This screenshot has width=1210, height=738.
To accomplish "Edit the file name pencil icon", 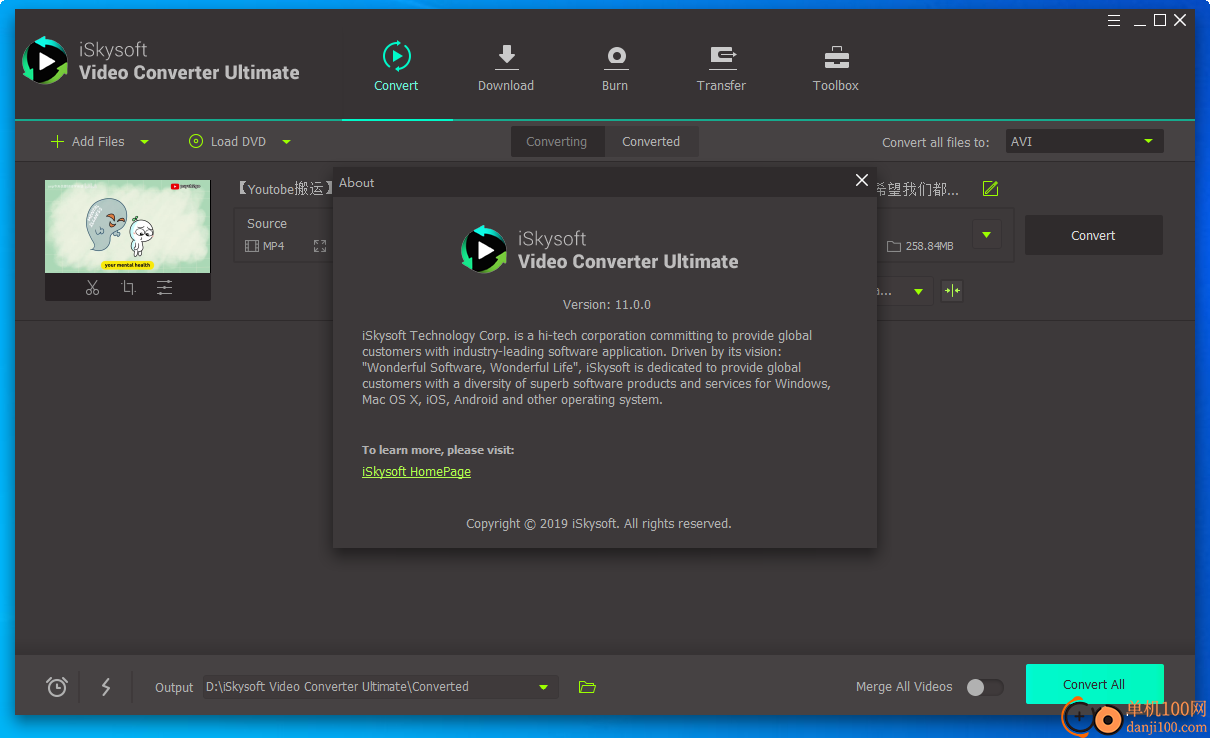I will (x=991, y=188).
